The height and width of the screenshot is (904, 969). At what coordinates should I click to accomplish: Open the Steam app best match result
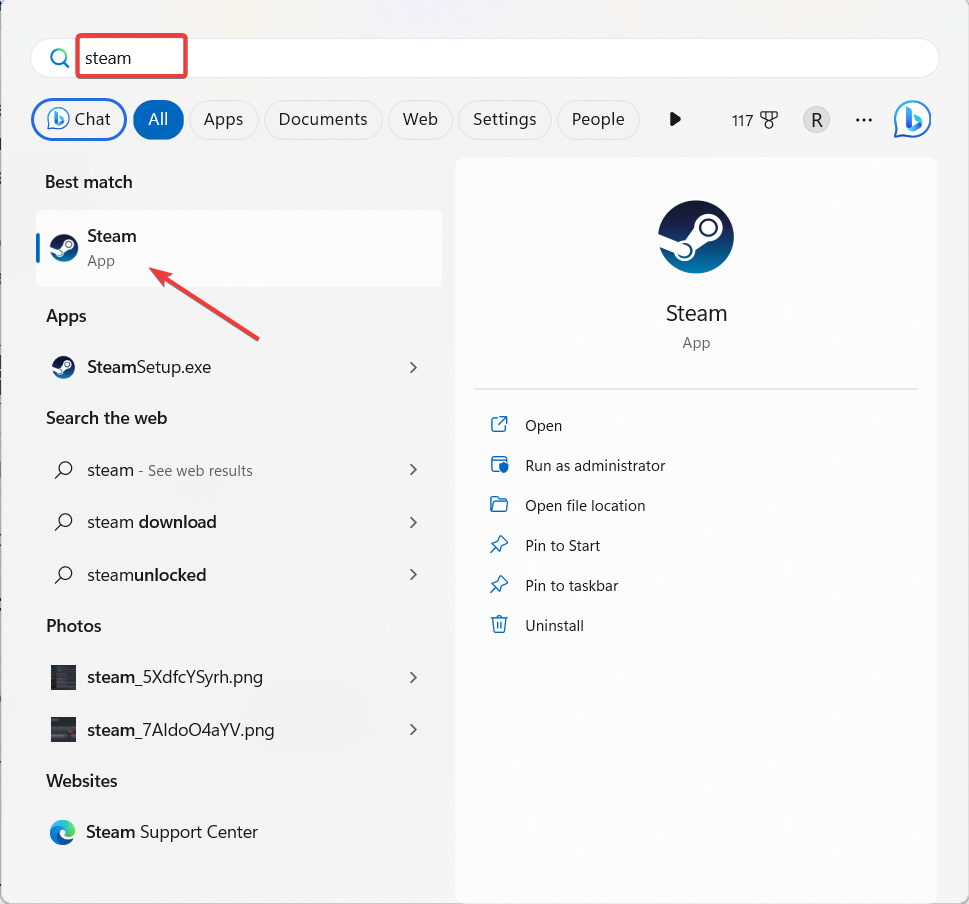(x=239, y=248)
